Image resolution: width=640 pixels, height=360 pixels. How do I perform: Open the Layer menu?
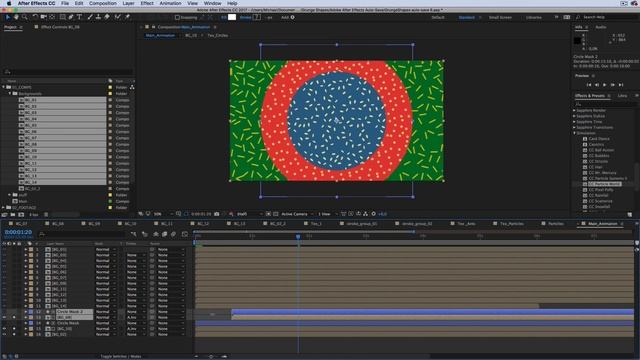pyautogui.click(x=128, y=3)
